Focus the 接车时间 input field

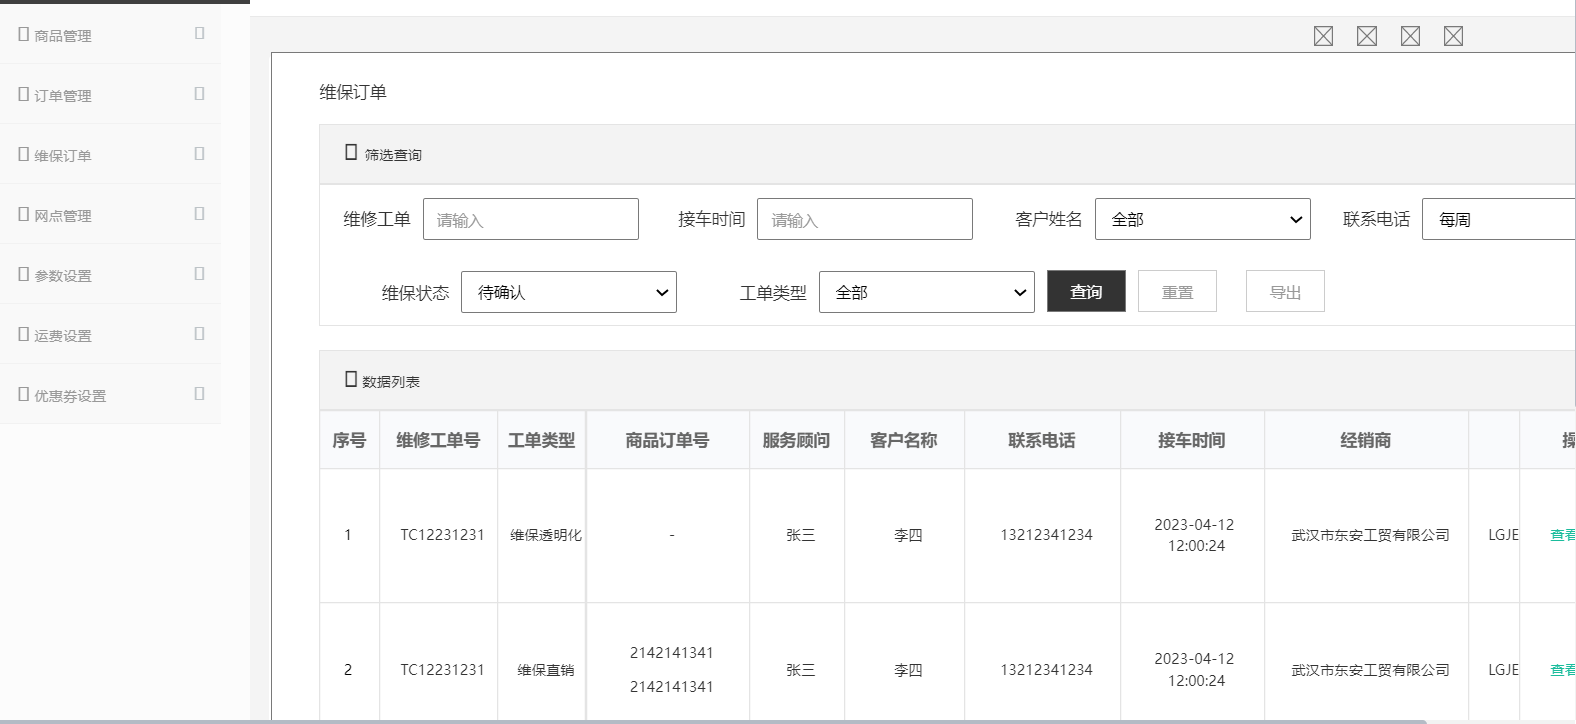(x=865, y=219)
